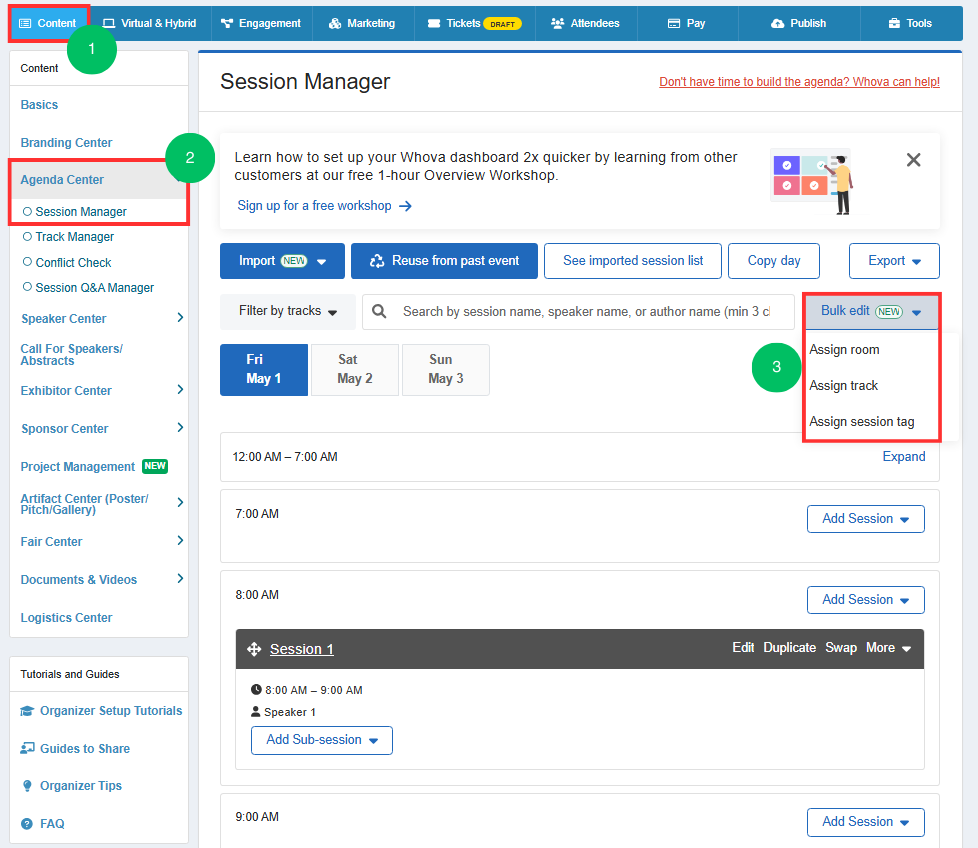Click the Guides to Share icon

point(27,748)
